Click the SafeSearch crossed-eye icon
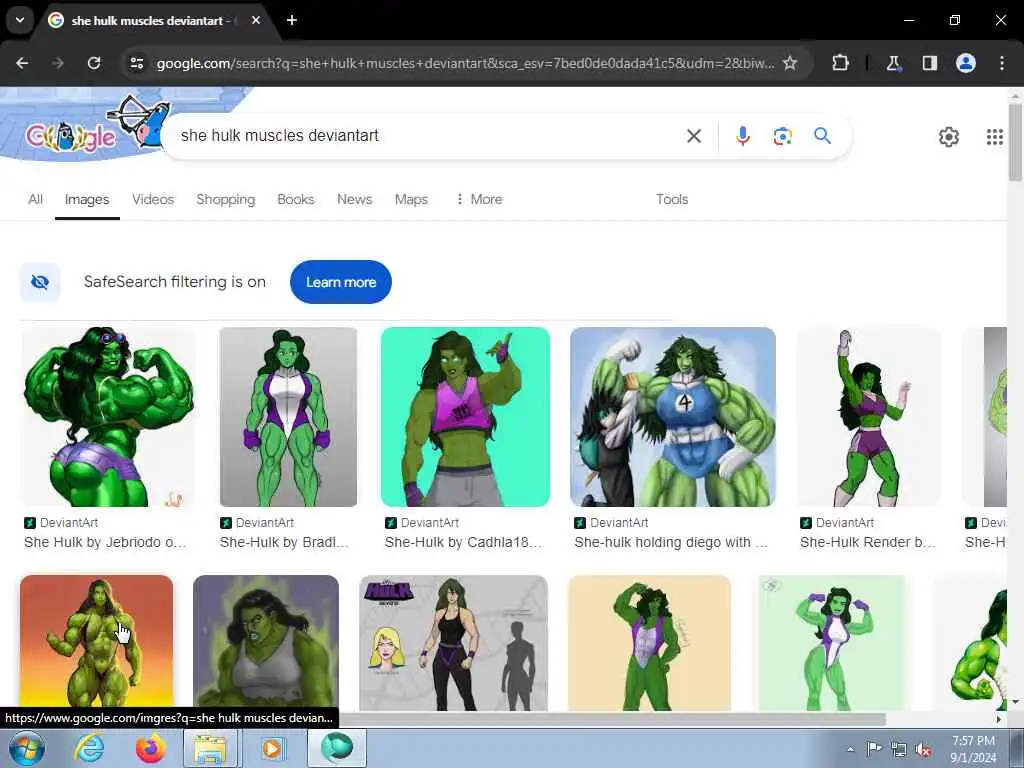 coord(40,282)
